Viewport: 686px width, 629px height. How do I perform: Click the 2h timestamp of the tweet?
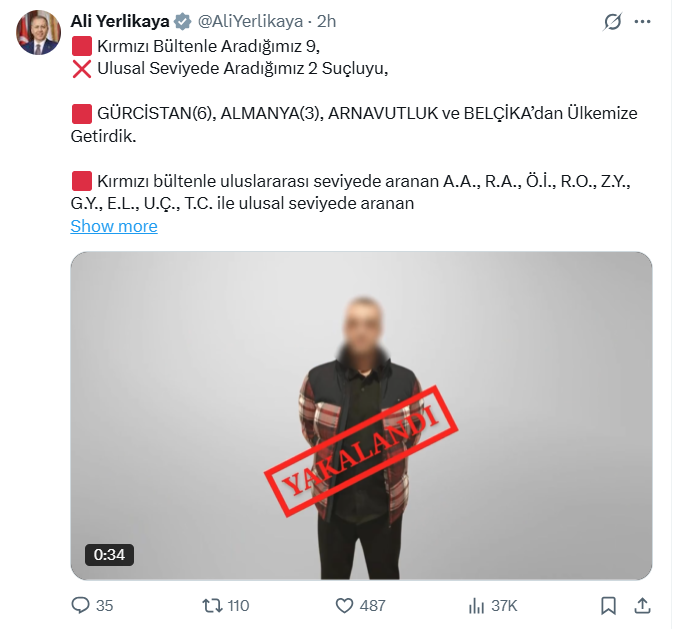click(x=326, y=21)
